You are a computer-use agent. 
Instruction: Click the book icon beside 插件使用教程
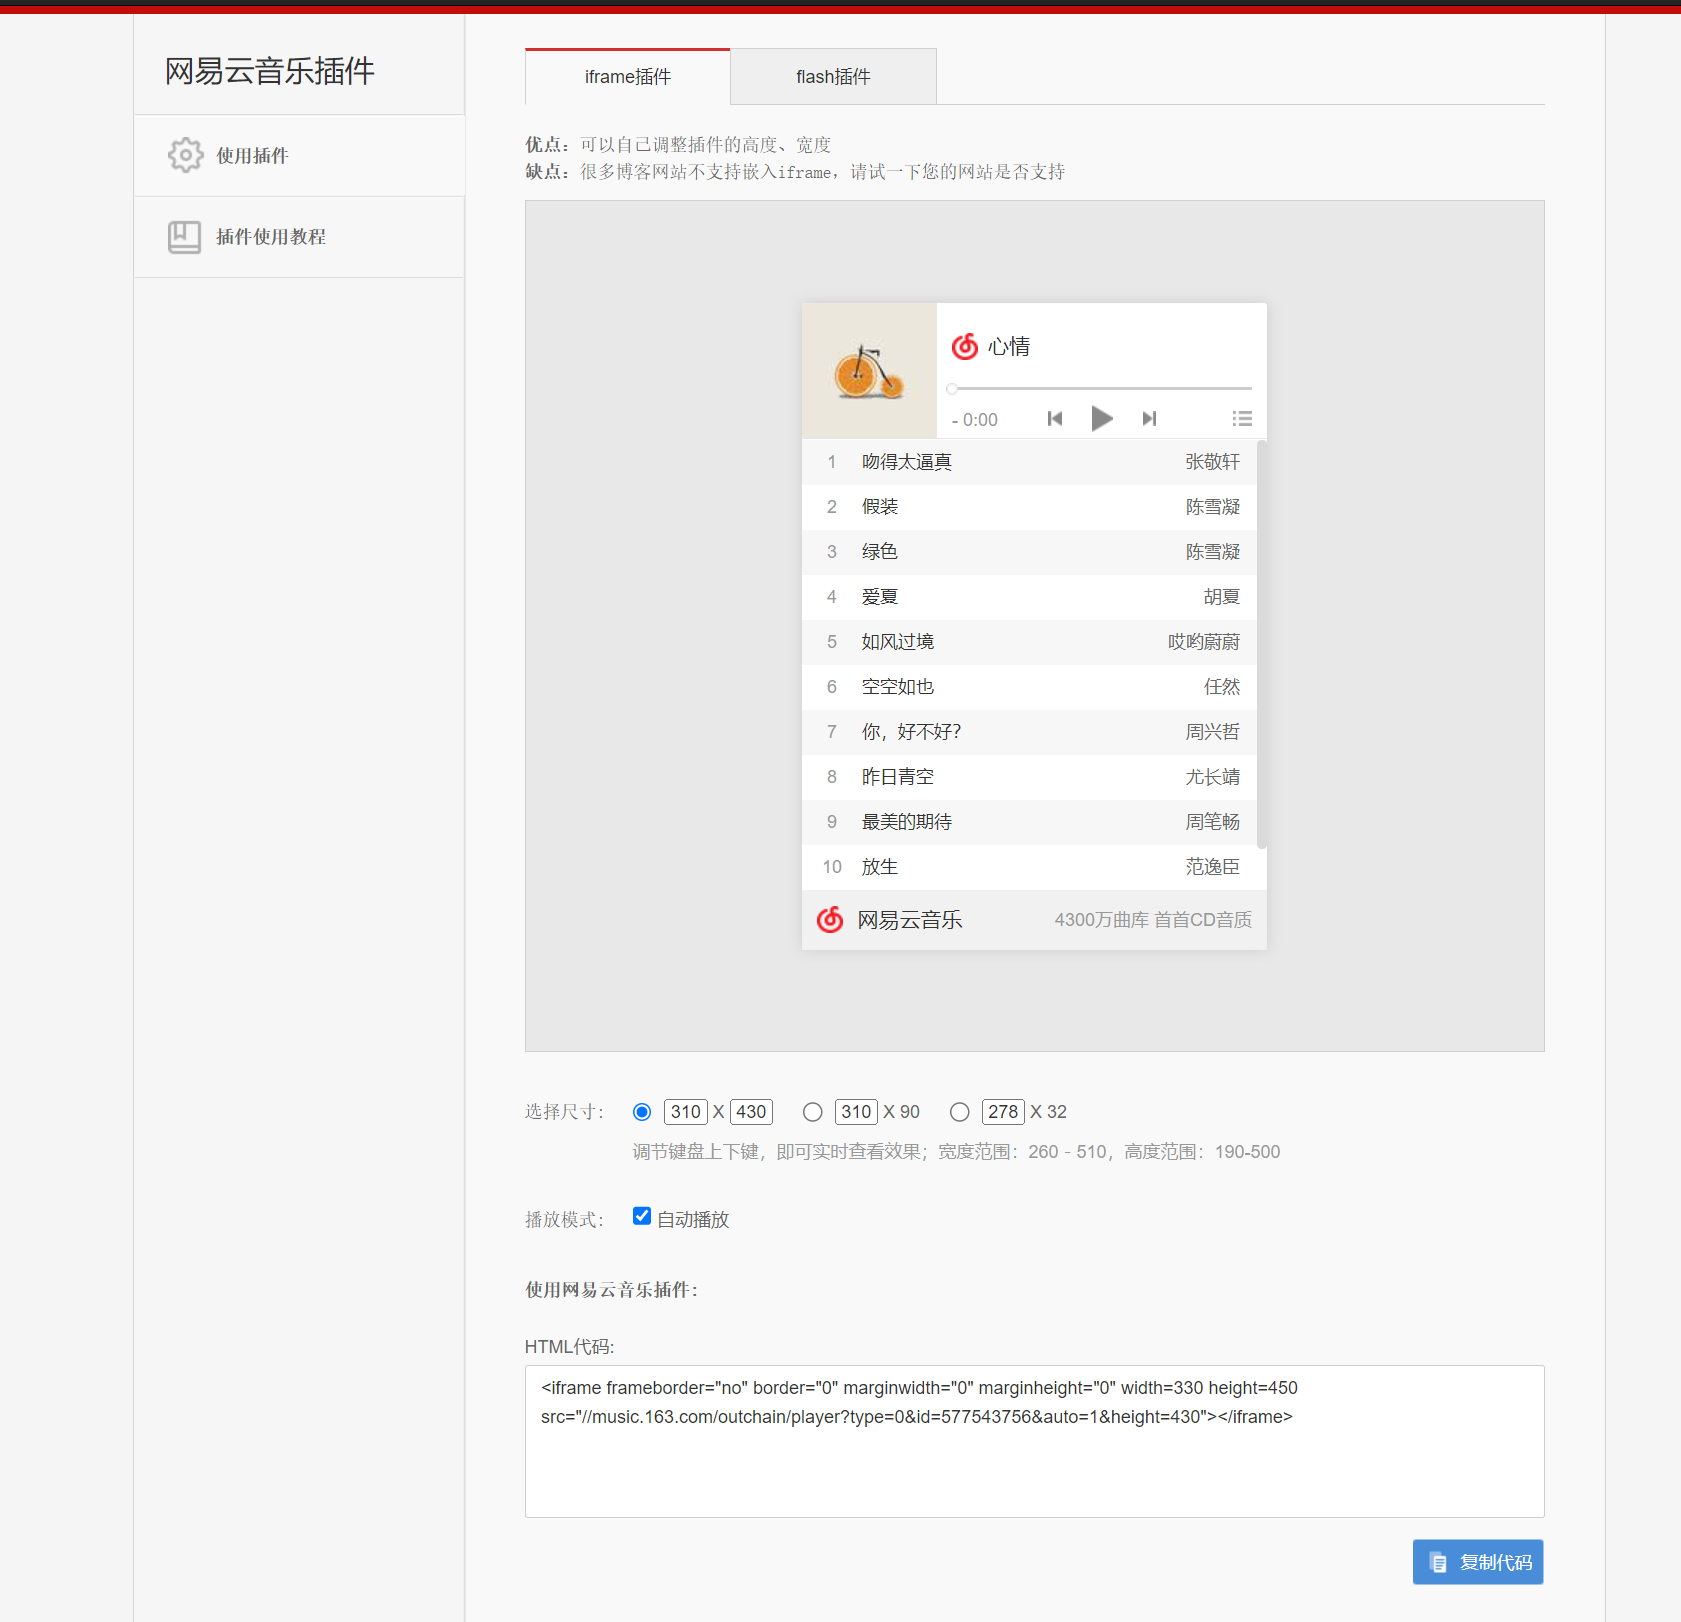pyautogui.click(x=184, y=237)
